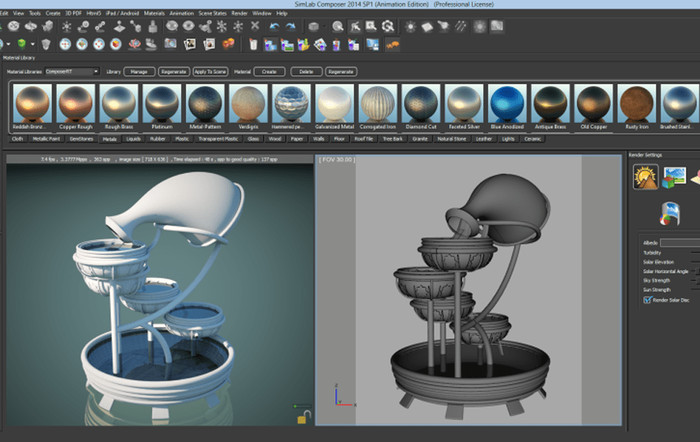Click the photo stack icon in second toolbar

(x=190, y=44)
